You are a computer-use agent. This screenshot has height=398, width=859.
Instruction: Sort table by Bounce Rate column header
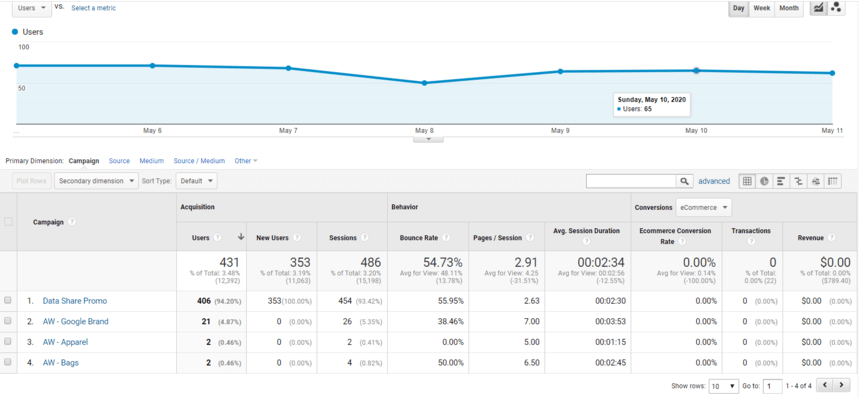click(x=420, y=238)
